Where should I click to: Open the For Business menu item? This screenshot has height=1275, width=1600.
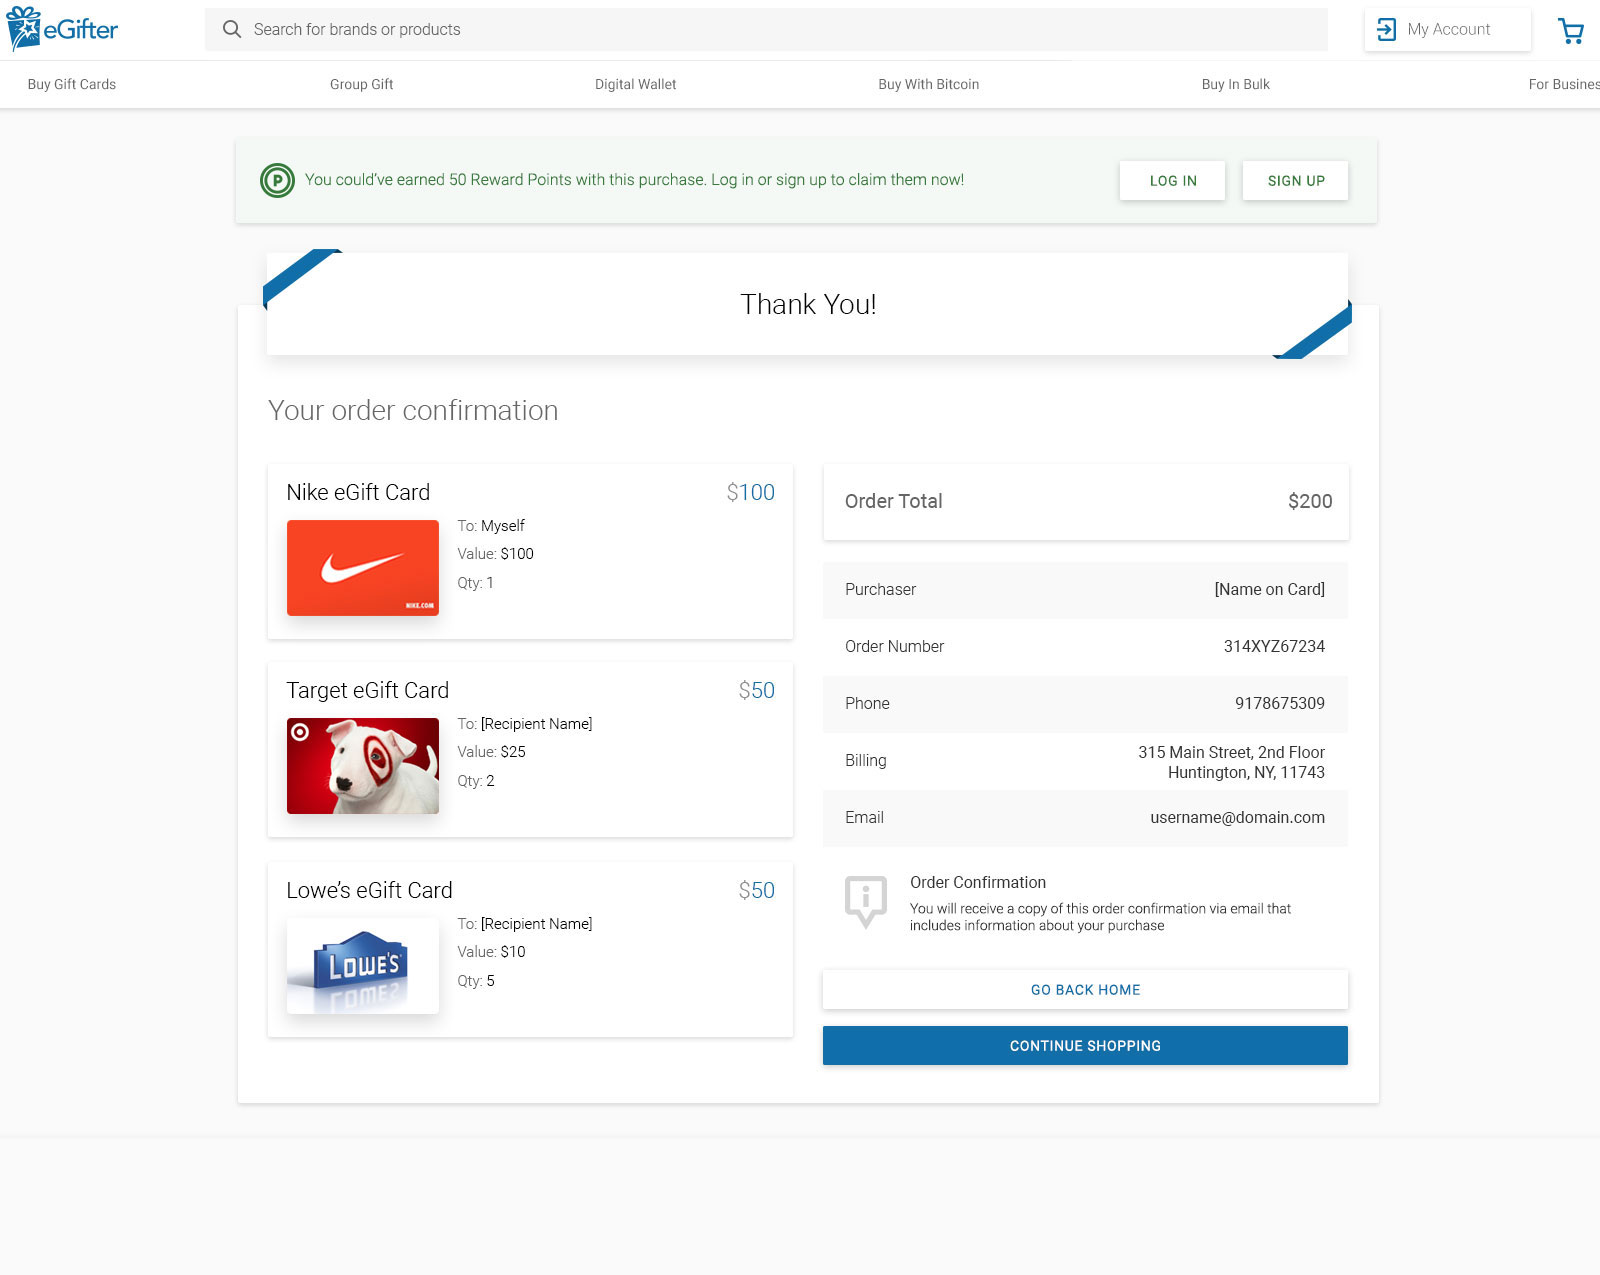coord(1564,84)
